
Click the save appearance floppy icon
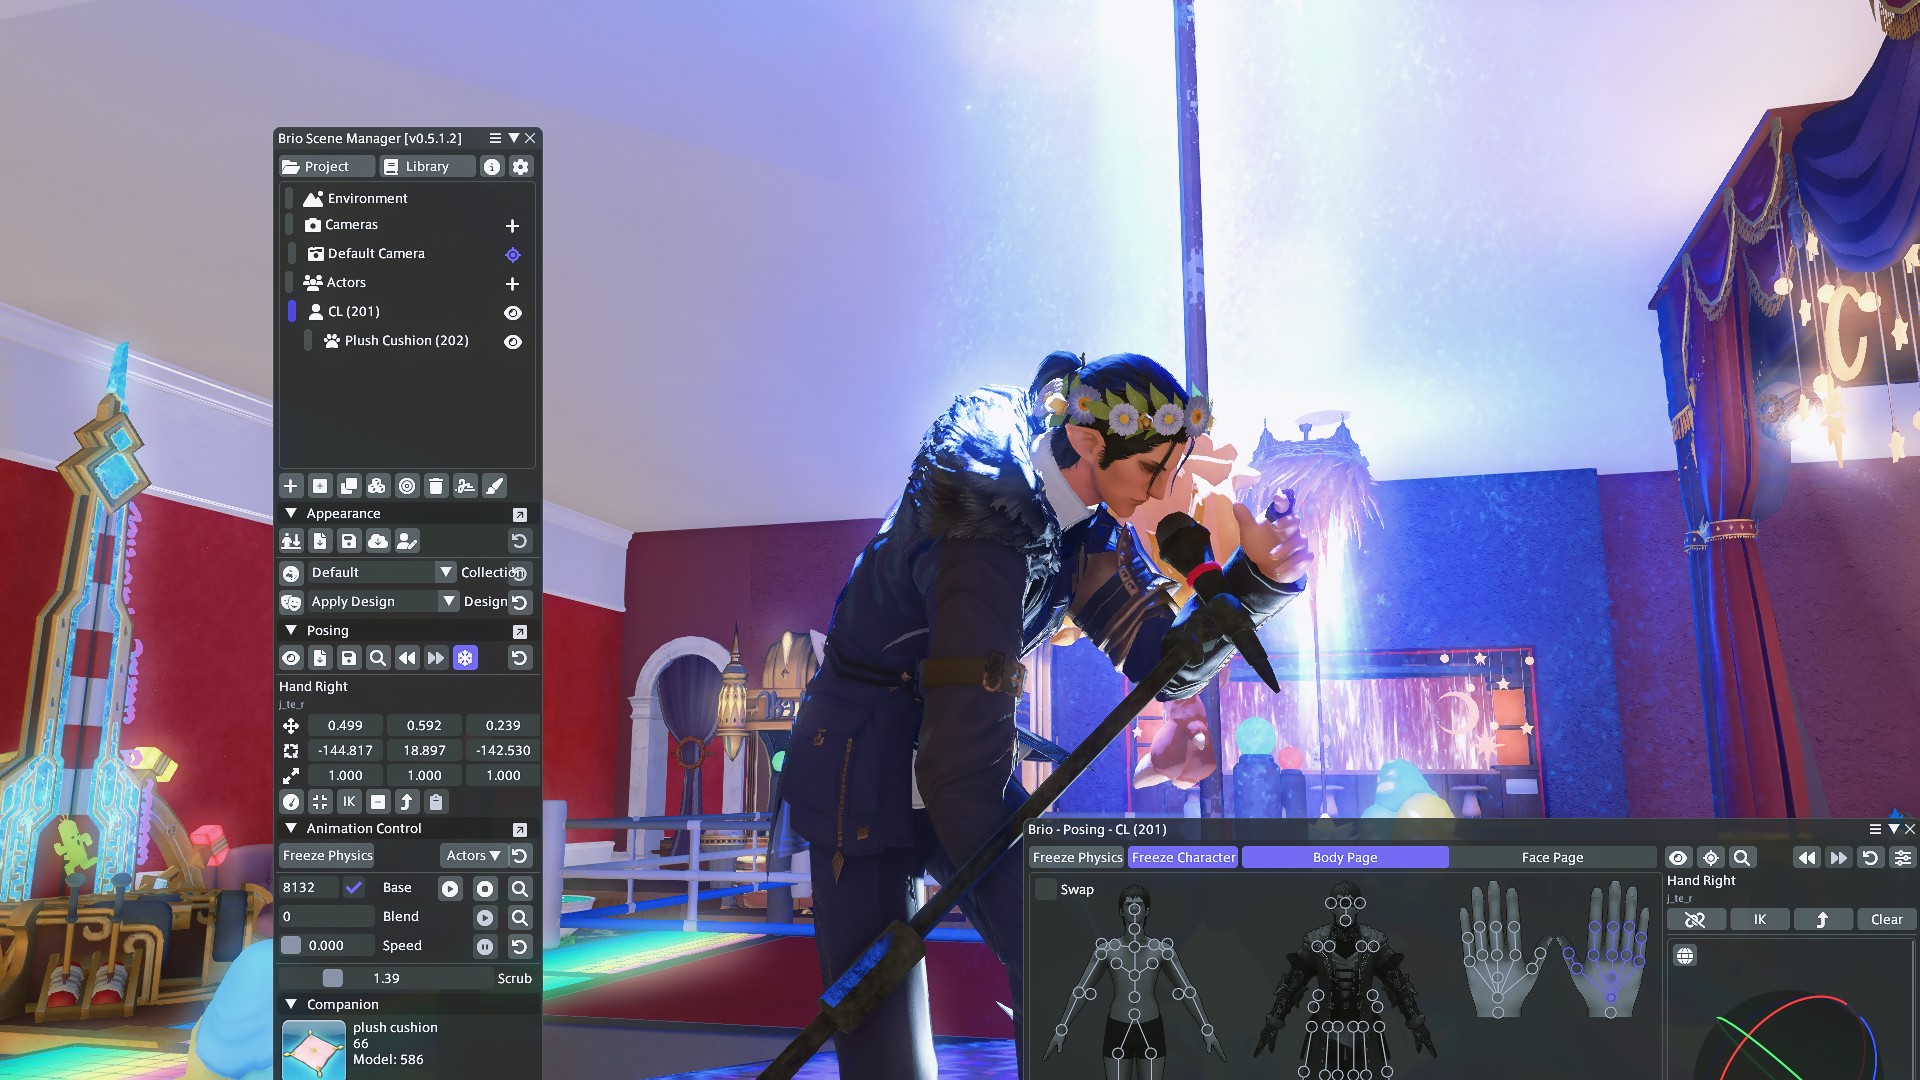pyautogui.click(x=349, y=541)
